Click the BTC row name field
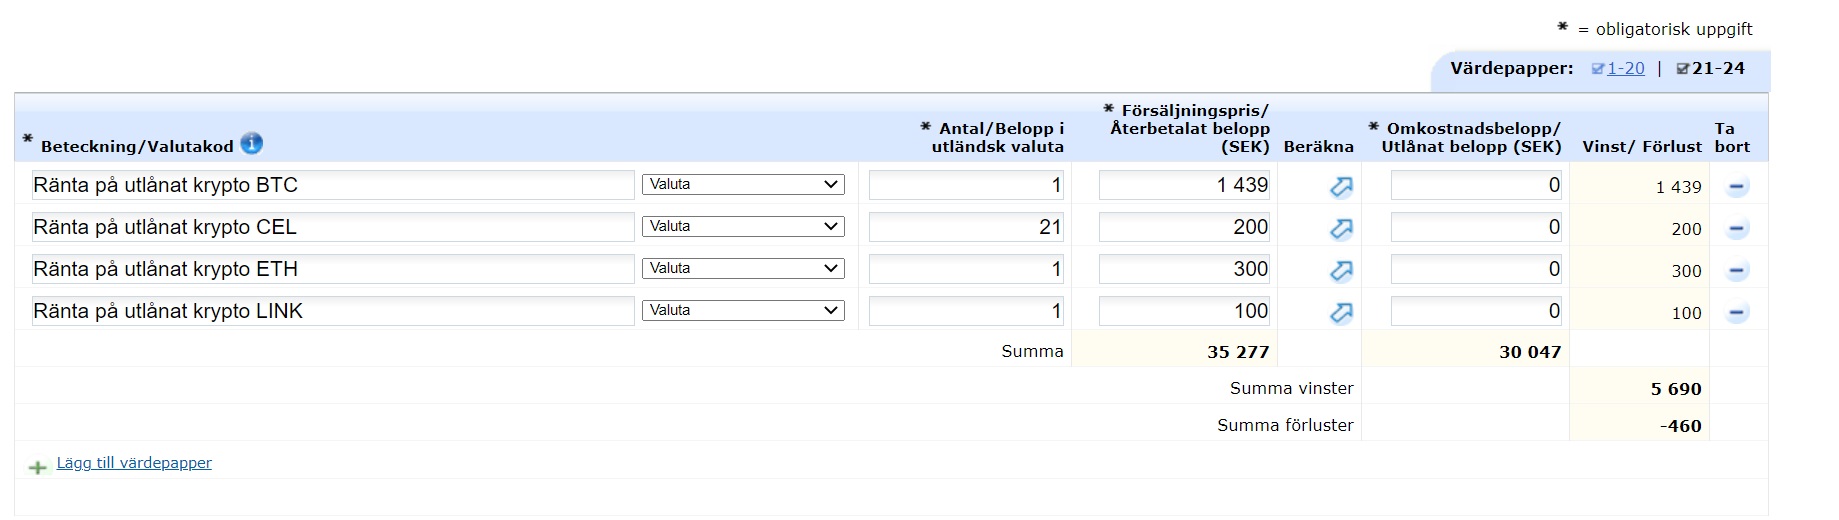Viewport: 1839px width, 520px height. tap(333, 185)
